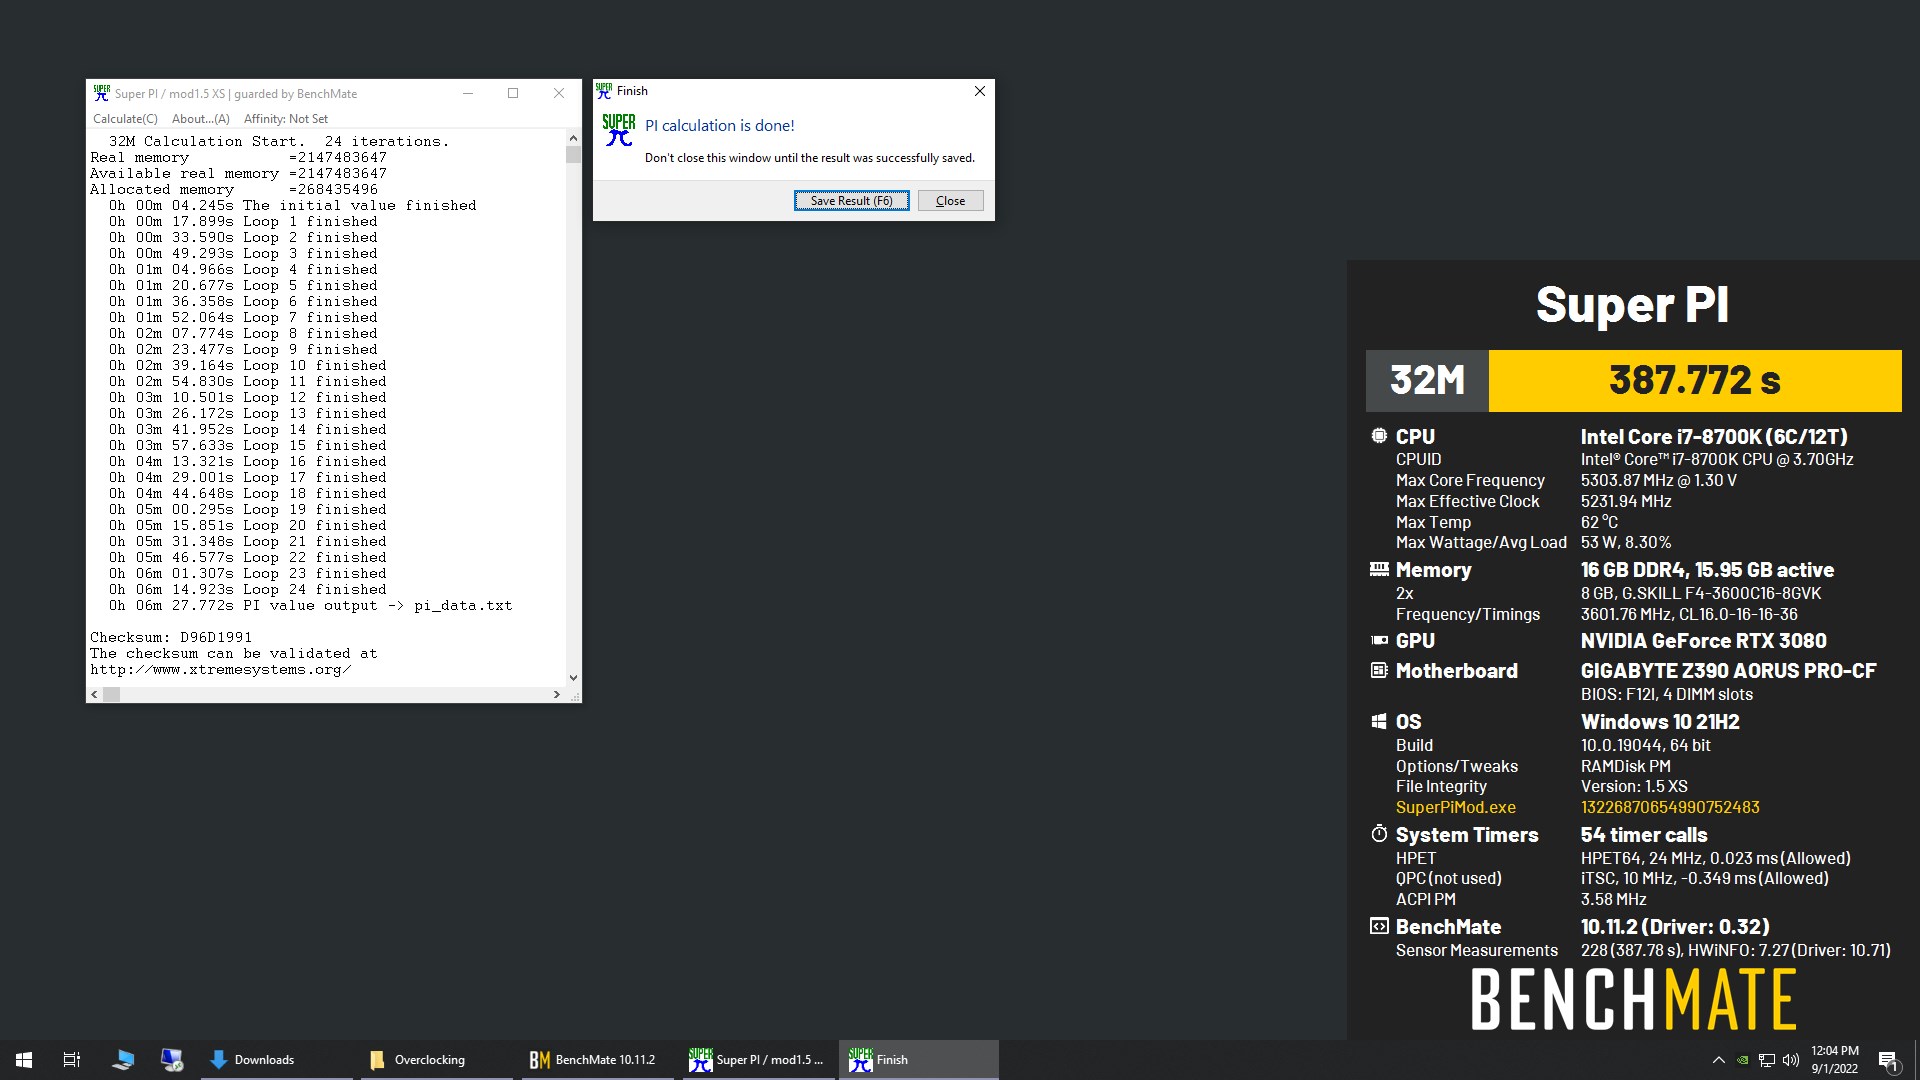Click '5303.87 MHz @ 1.30 V' value
1920x1080 pixels.
coord(1658,480)
